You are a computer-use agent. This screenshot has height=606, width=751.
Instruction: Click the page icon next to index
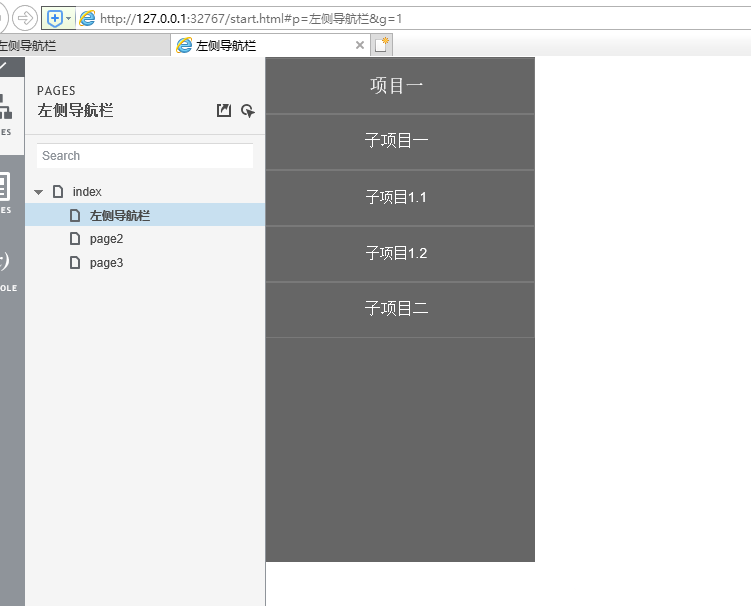coord(58,192)
